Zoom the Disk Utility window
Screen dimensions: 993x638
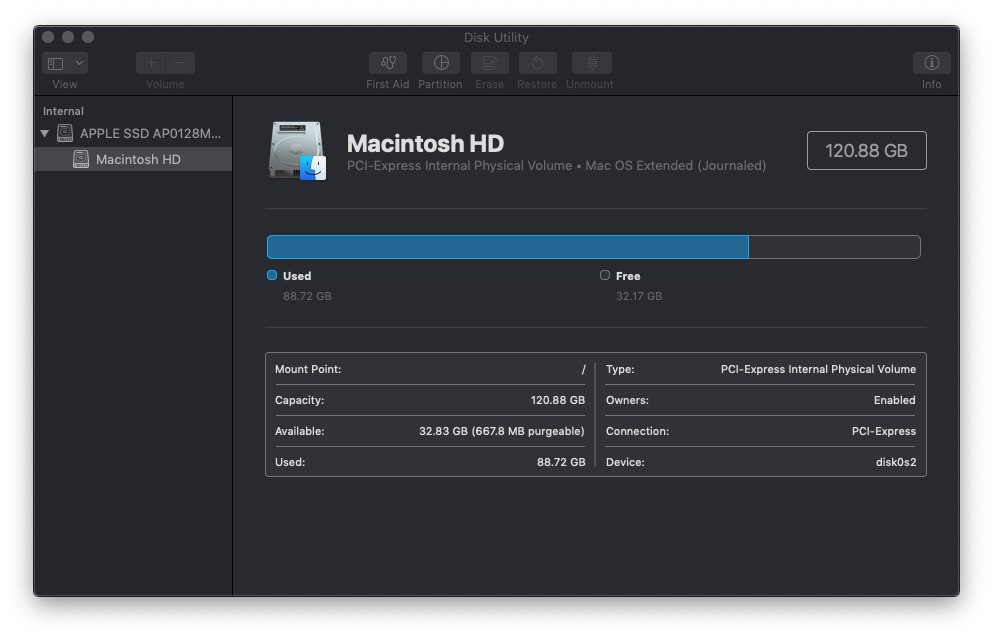click(88, 37)
